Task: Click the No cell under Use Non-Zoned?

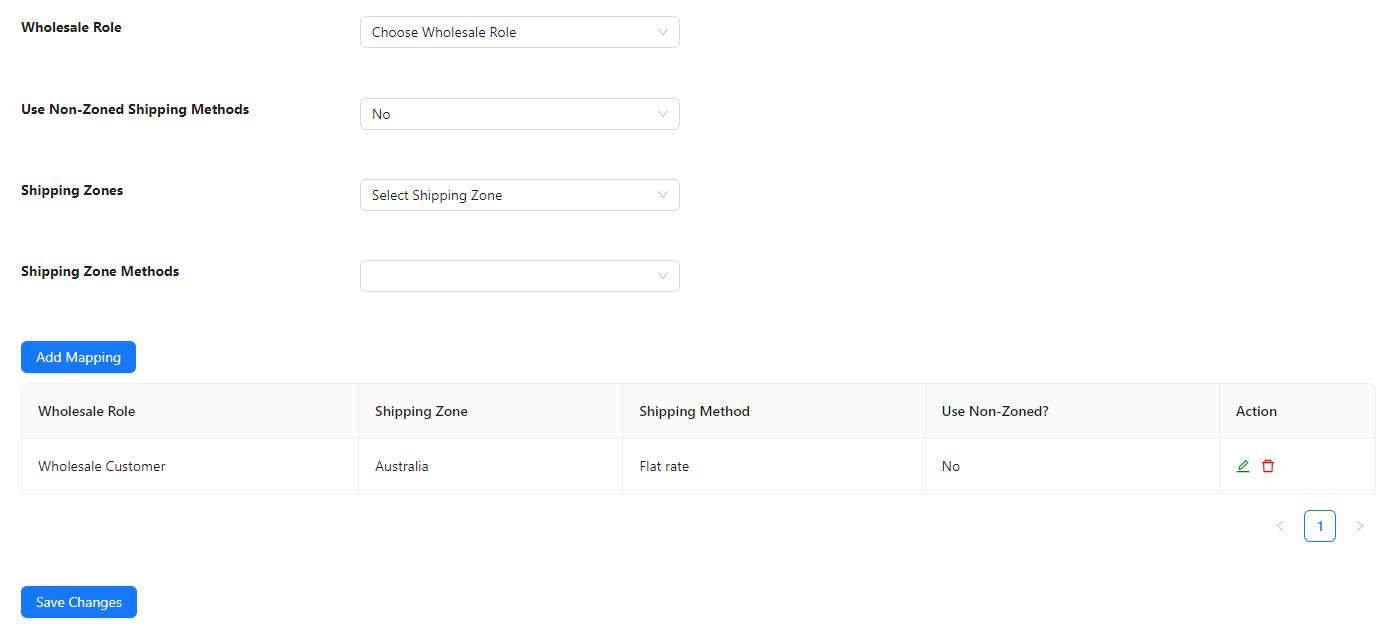Action: (x=951, y=466)
